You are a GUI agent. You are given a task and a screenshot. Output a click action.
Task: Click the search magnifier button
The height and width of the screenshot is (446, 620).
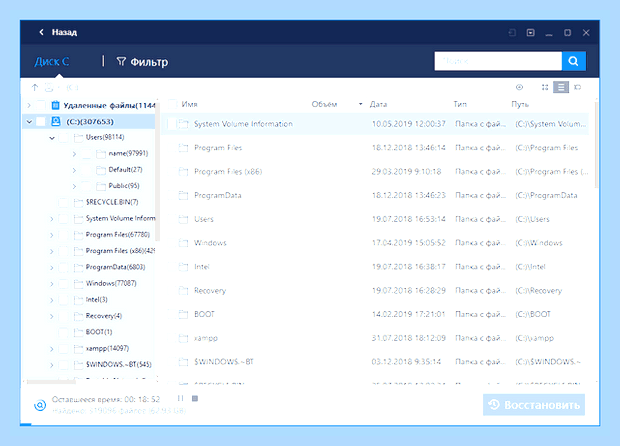pos(573,61)
